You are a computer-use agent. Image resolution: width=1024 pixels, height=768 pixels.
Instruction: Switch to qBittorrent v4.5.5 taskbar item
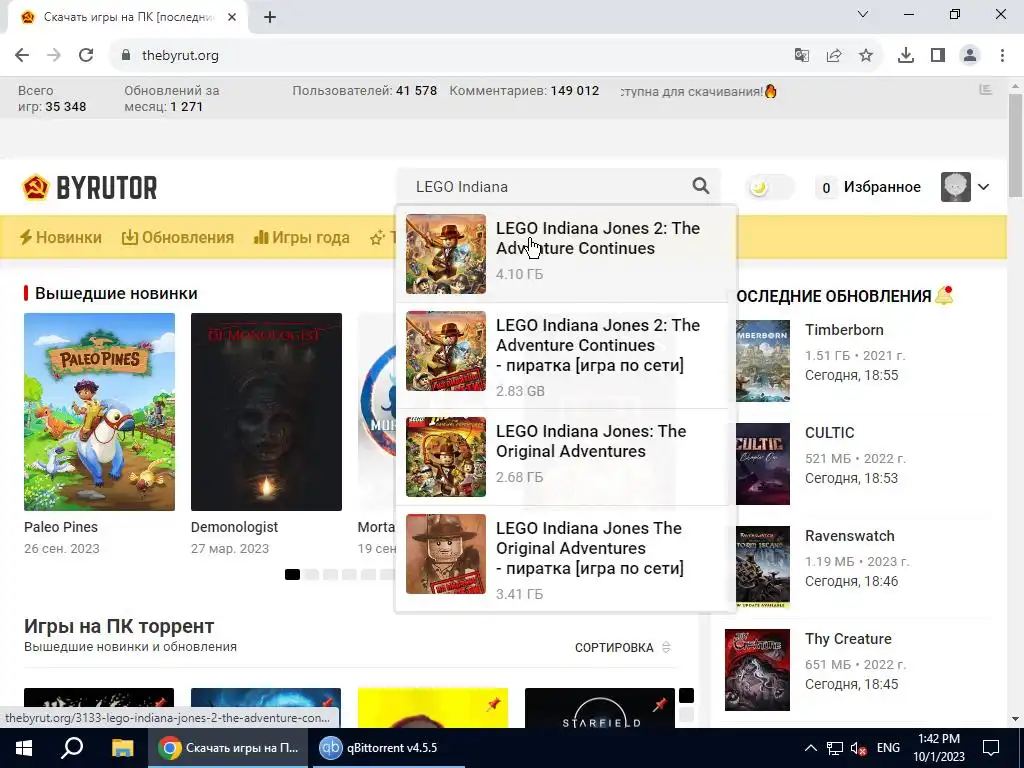pos(387,748)
